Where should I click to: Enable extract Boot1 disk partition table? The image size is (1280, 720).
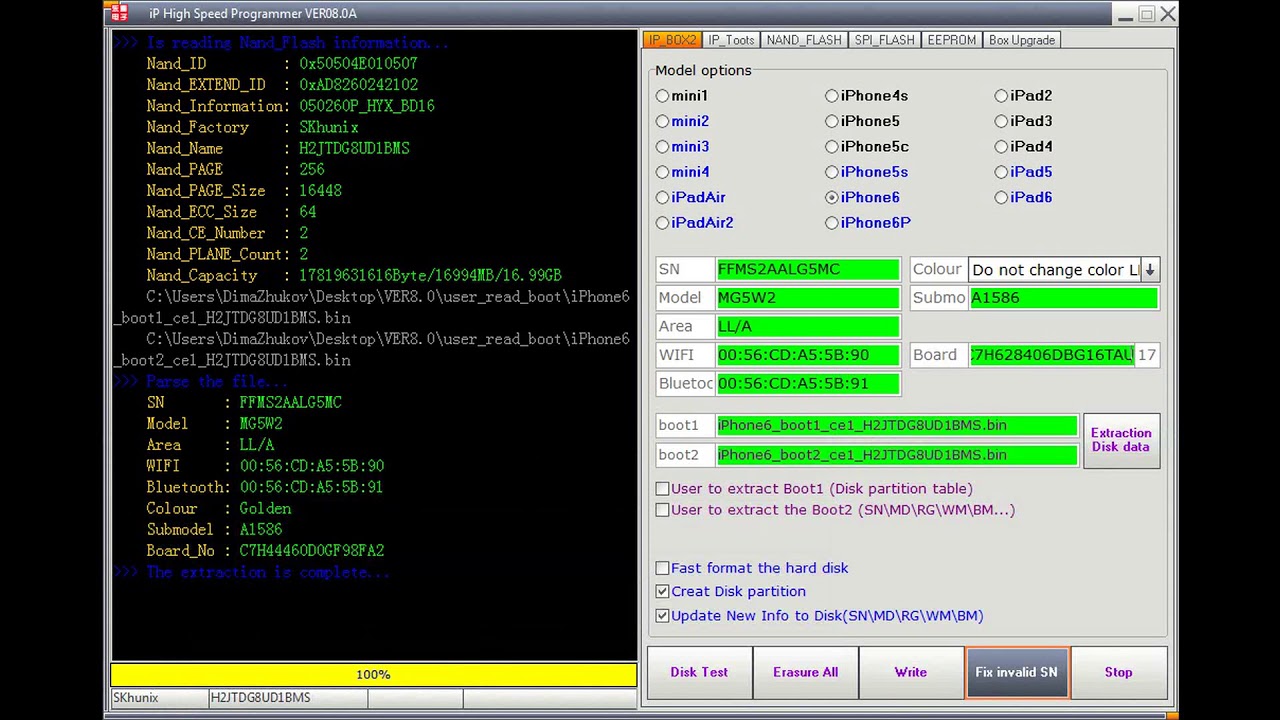[662, 489]
